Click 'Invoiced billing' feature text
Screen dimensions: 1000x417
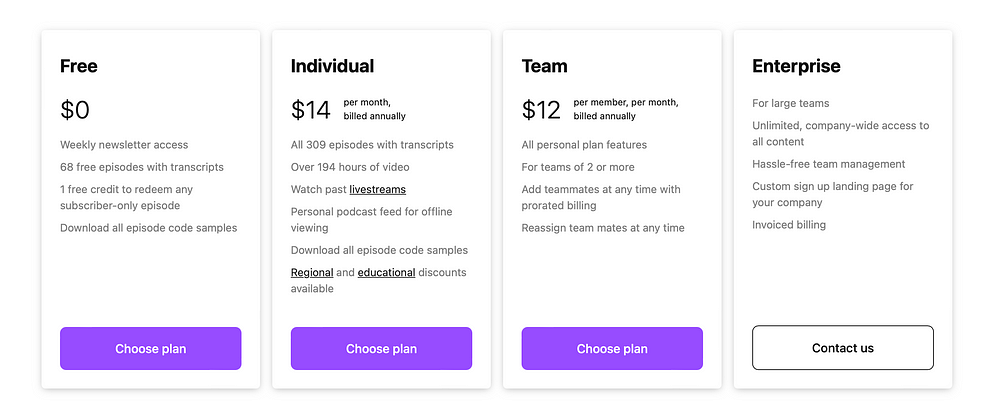(789, 224)
